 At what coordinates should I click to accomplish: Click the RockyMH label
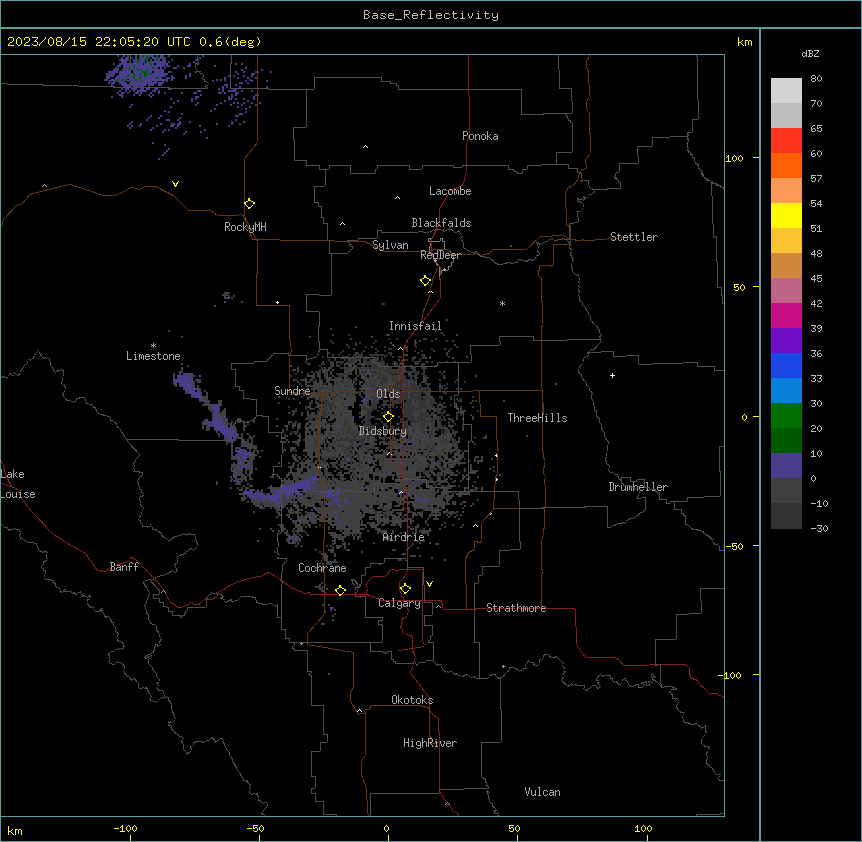[245, 227]
